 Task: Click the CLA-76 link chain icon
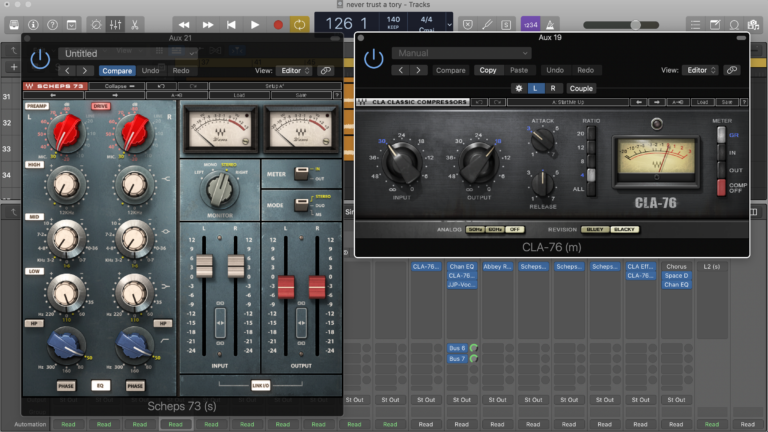click(731, 70)
